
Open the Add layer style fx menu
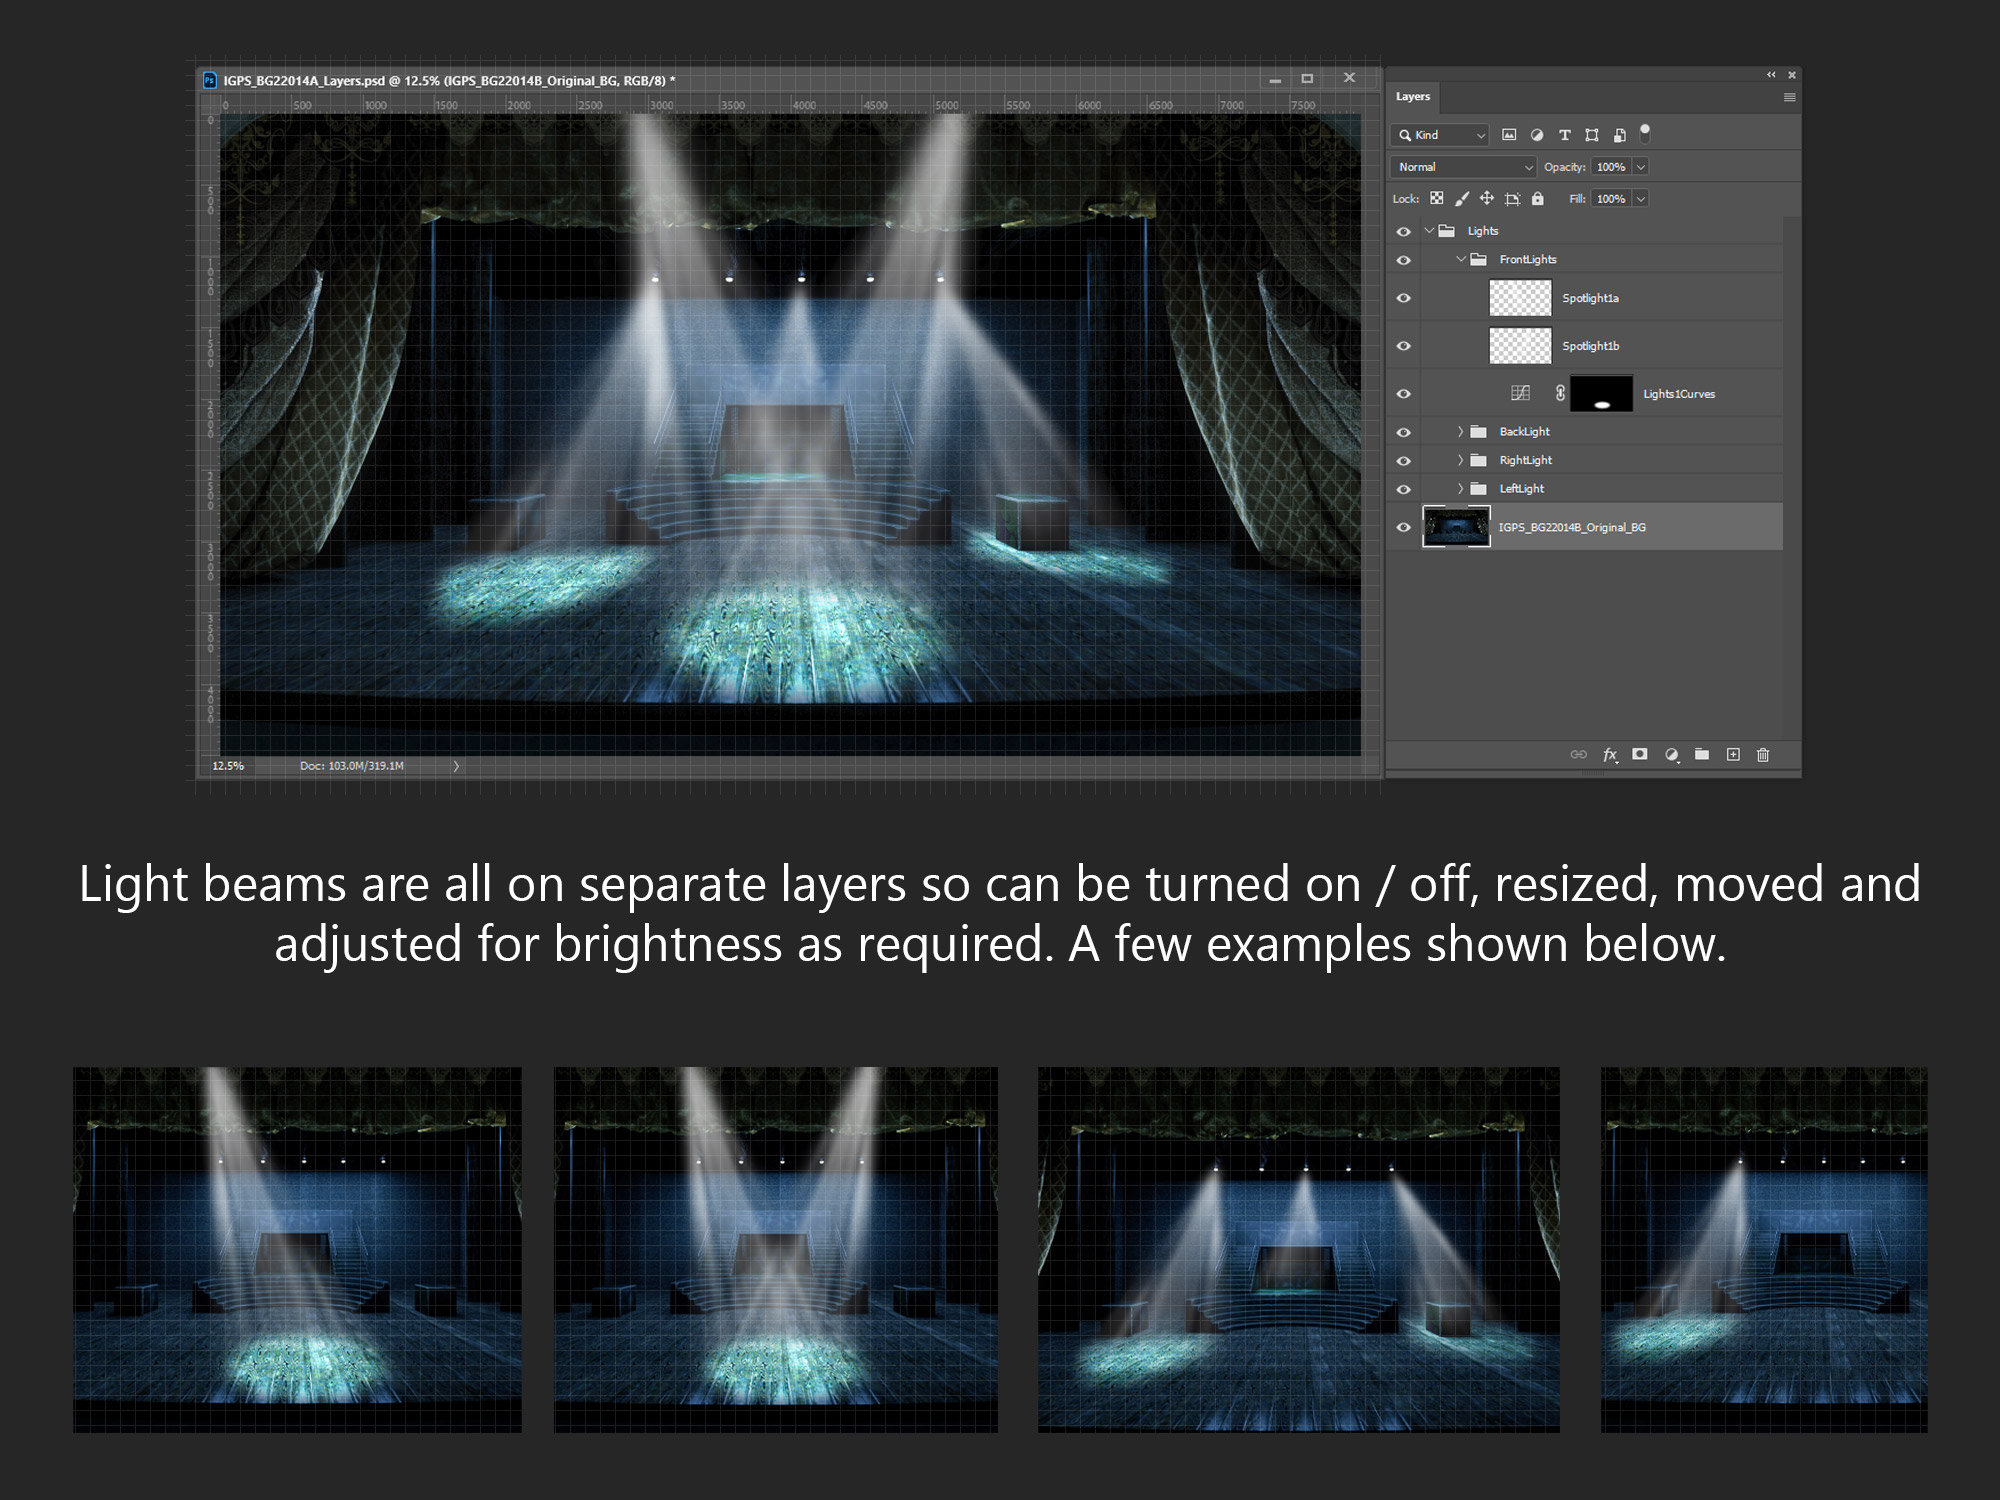coord(1609,754)
